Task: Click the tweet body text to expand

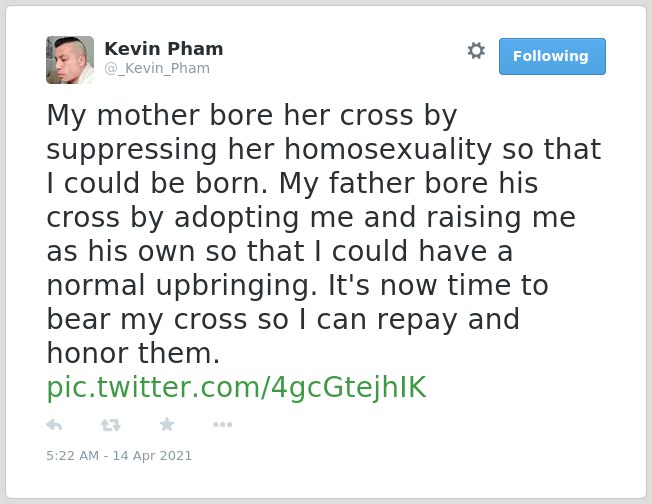Action: pyautogui.click(x=324, y=234)
